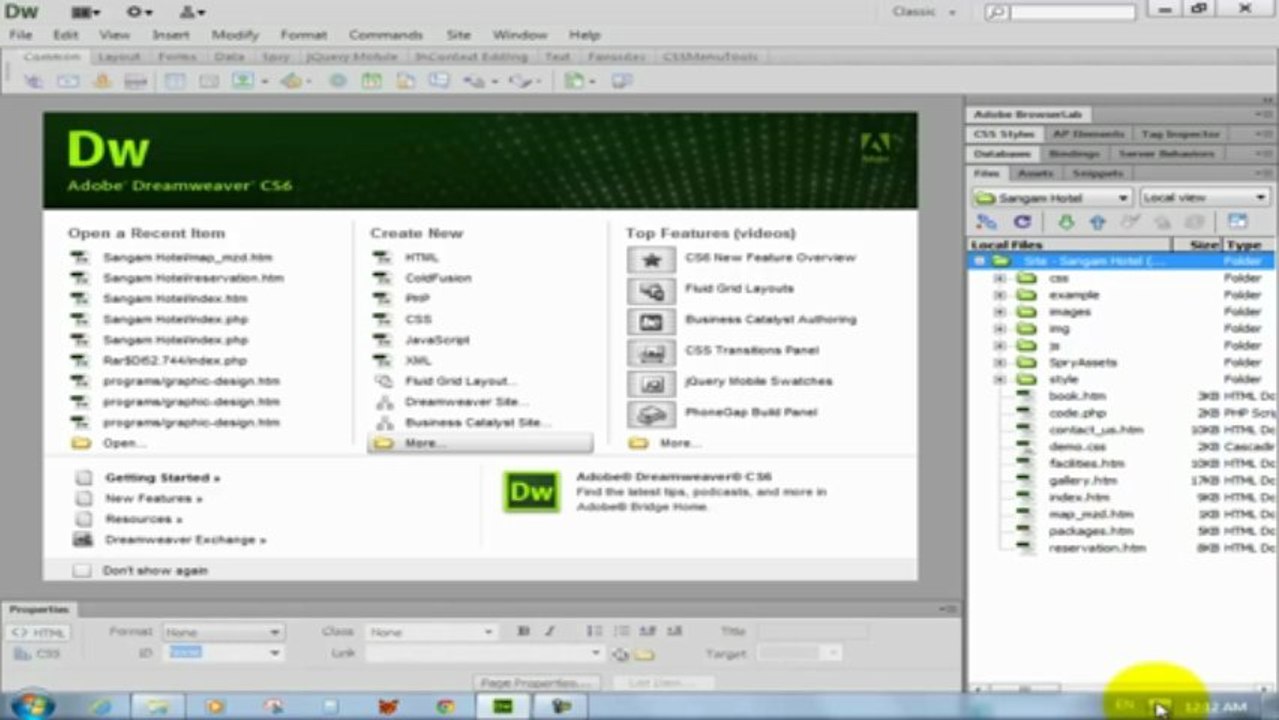Viewport: 1279px width, 720px height.
Task: Switch to the Layout insert tab
Action: click(119, 57)
